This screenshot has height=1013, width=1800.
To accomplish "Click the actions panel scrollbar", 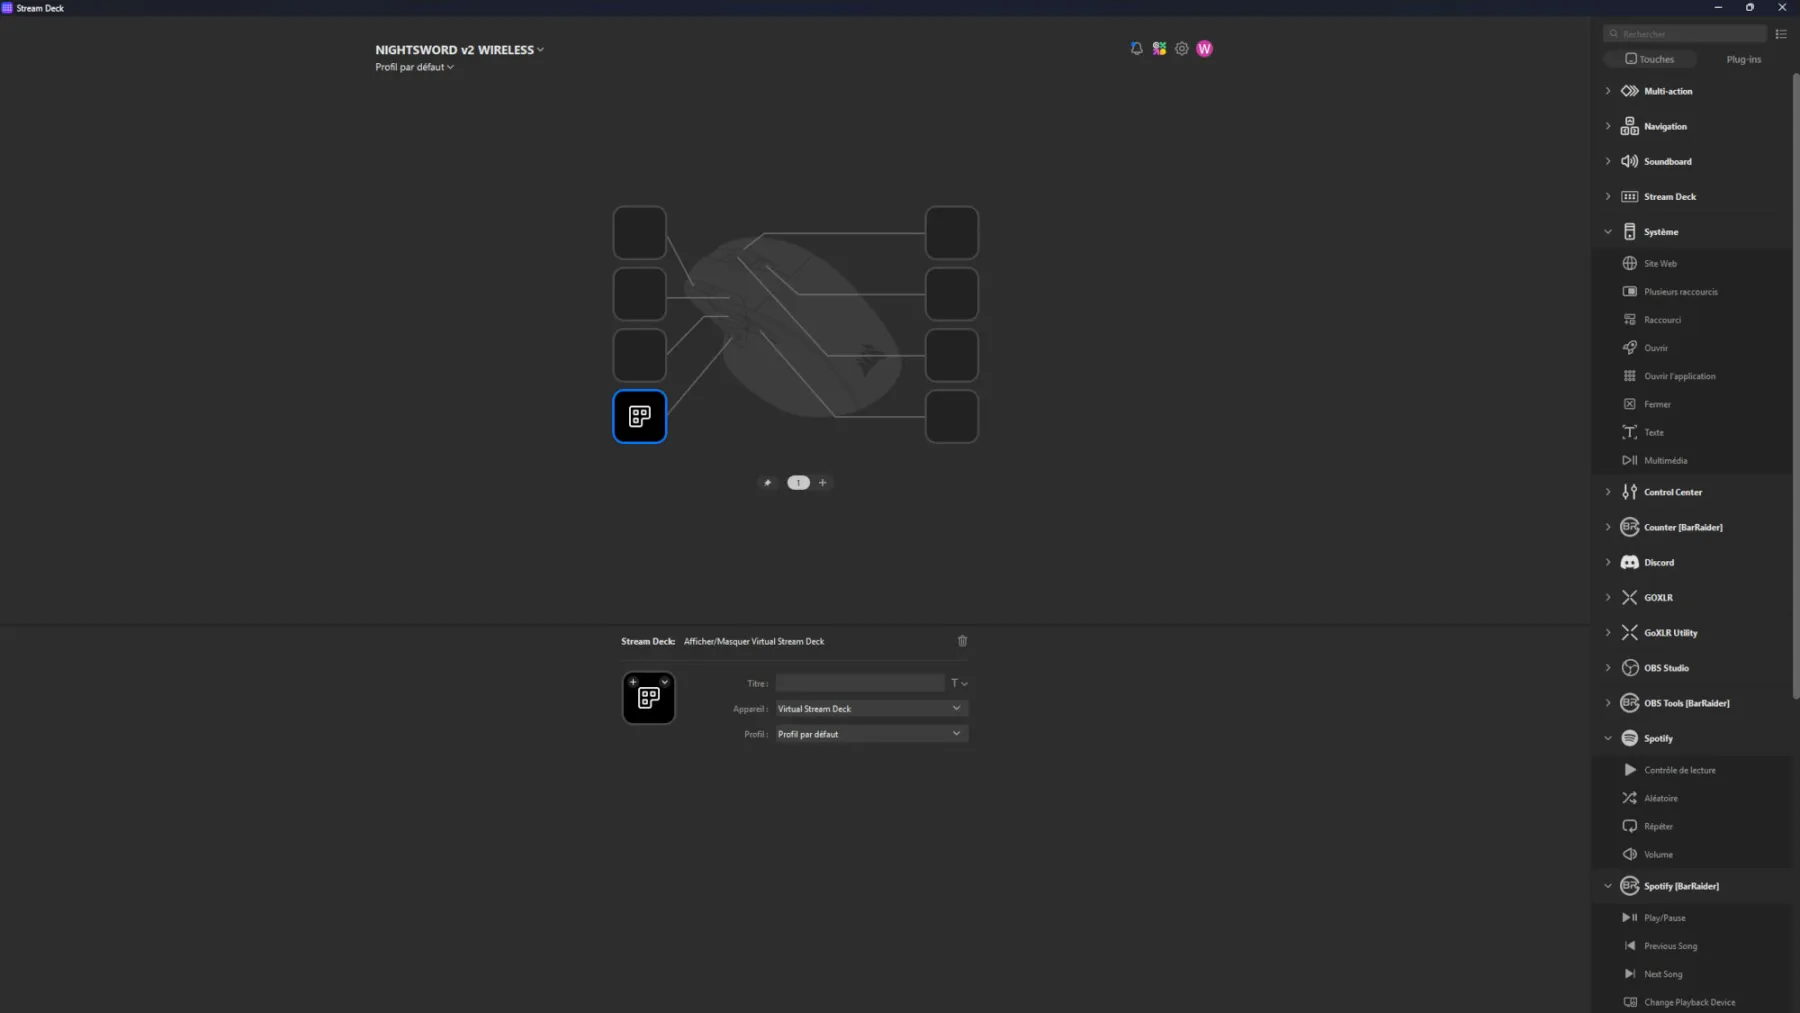I will [x=1796, y=385].
